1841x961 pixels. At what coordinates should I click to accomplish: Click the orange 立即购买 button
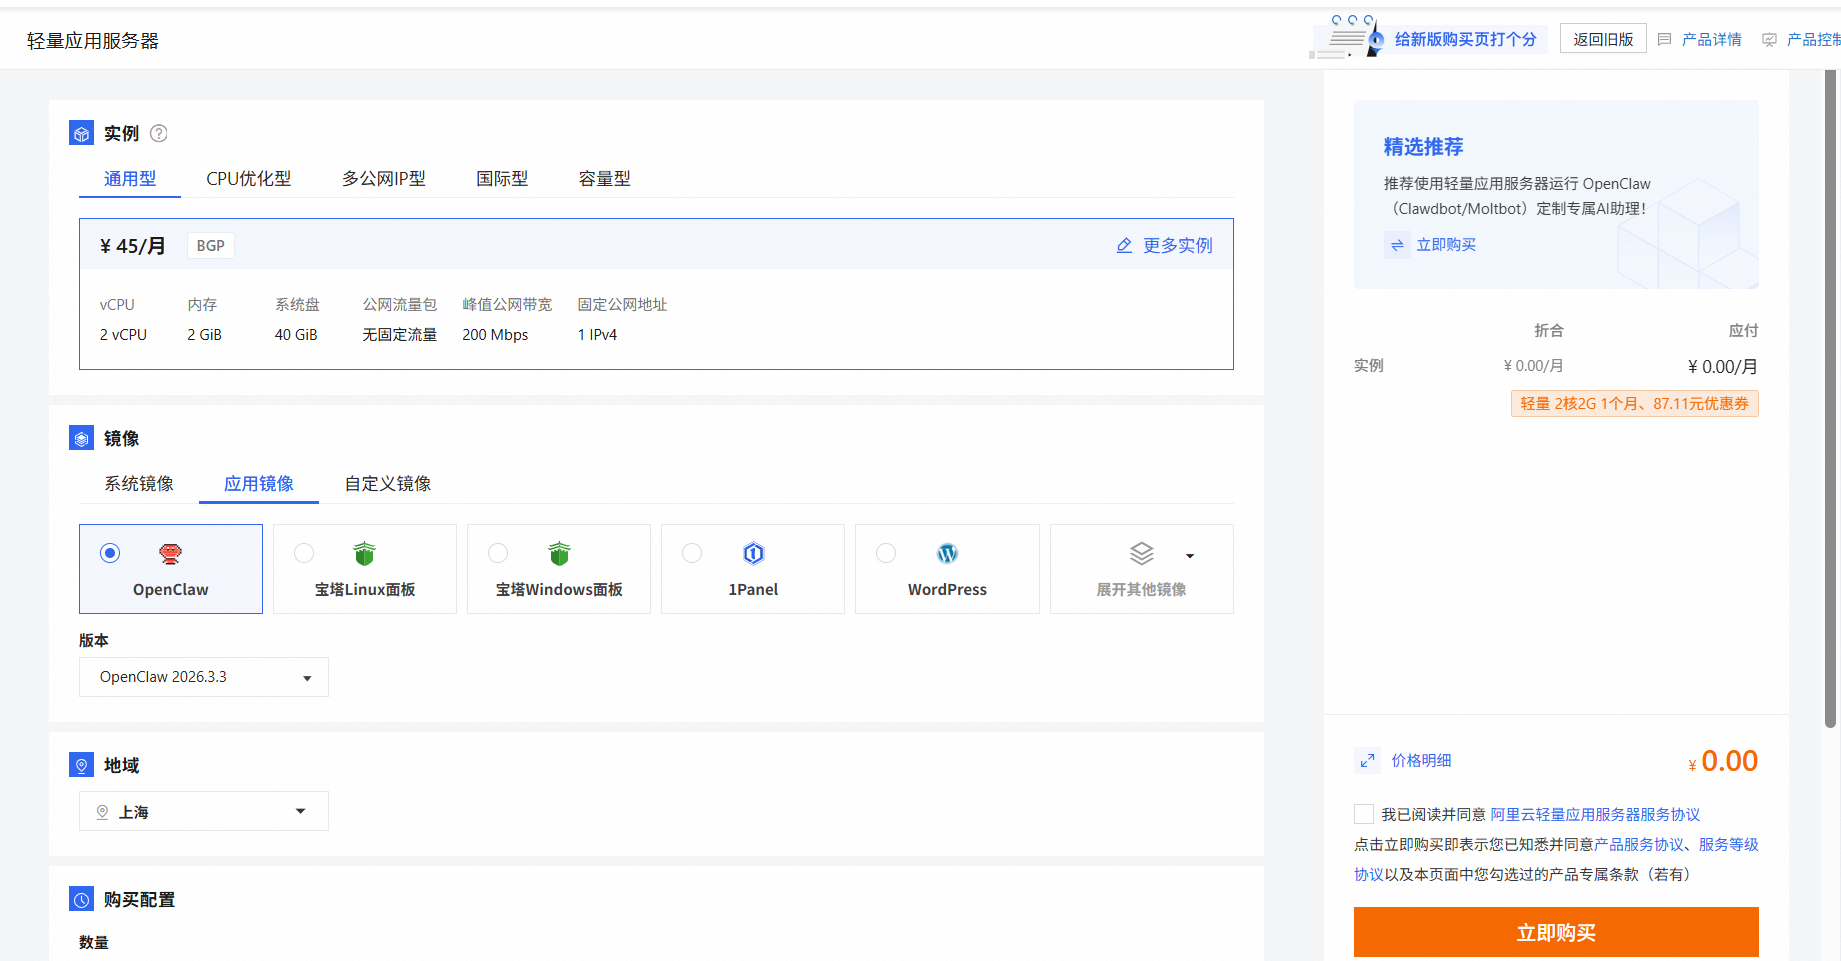point(1555,932)
